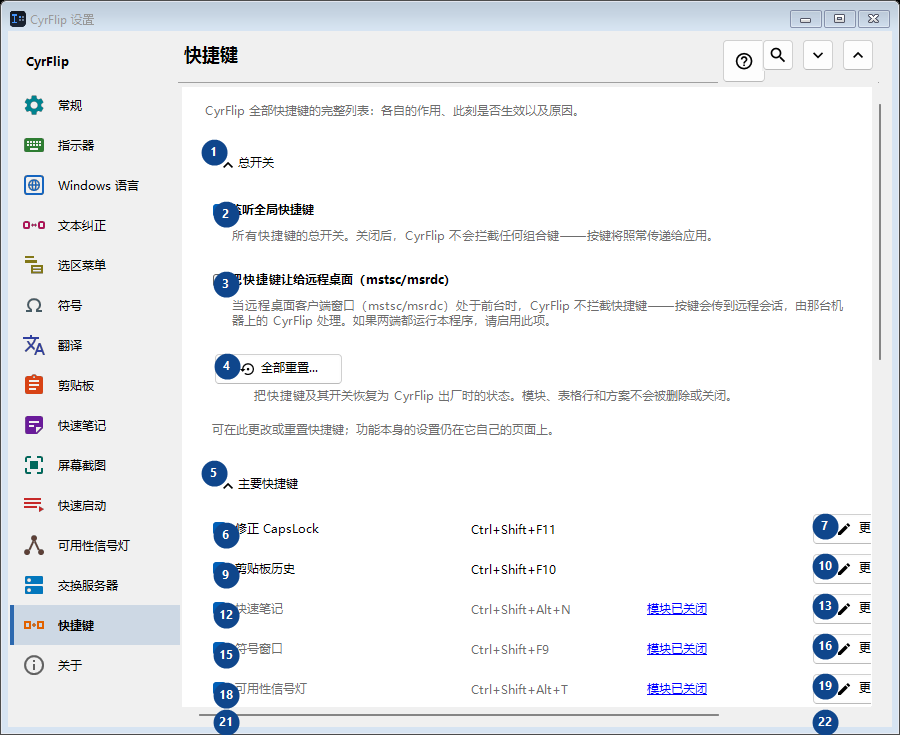
Task: Open the 快速笔记 note icon
Action: click(x=34, y=425)
